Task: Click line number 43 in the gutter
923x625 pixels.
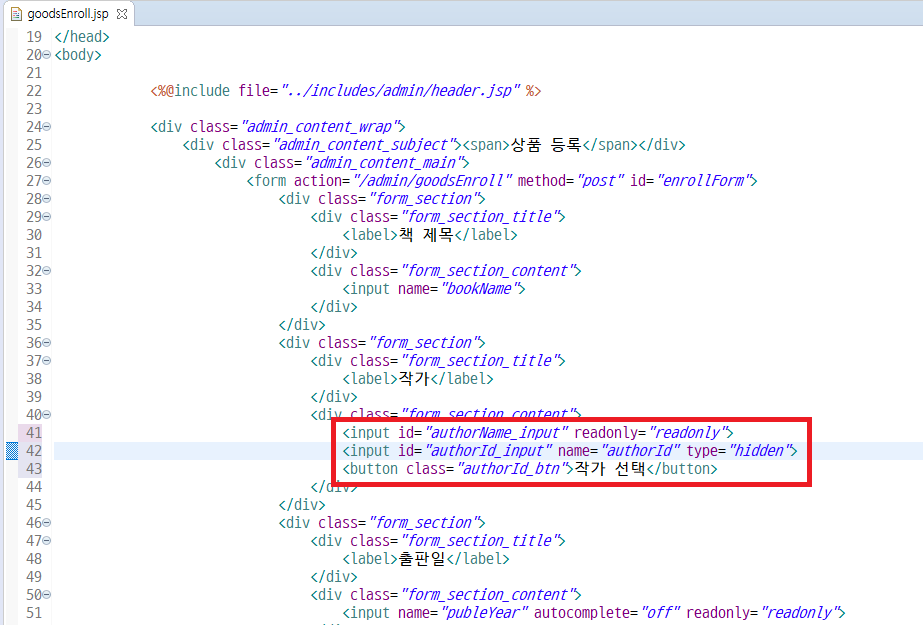Action: 34,469
